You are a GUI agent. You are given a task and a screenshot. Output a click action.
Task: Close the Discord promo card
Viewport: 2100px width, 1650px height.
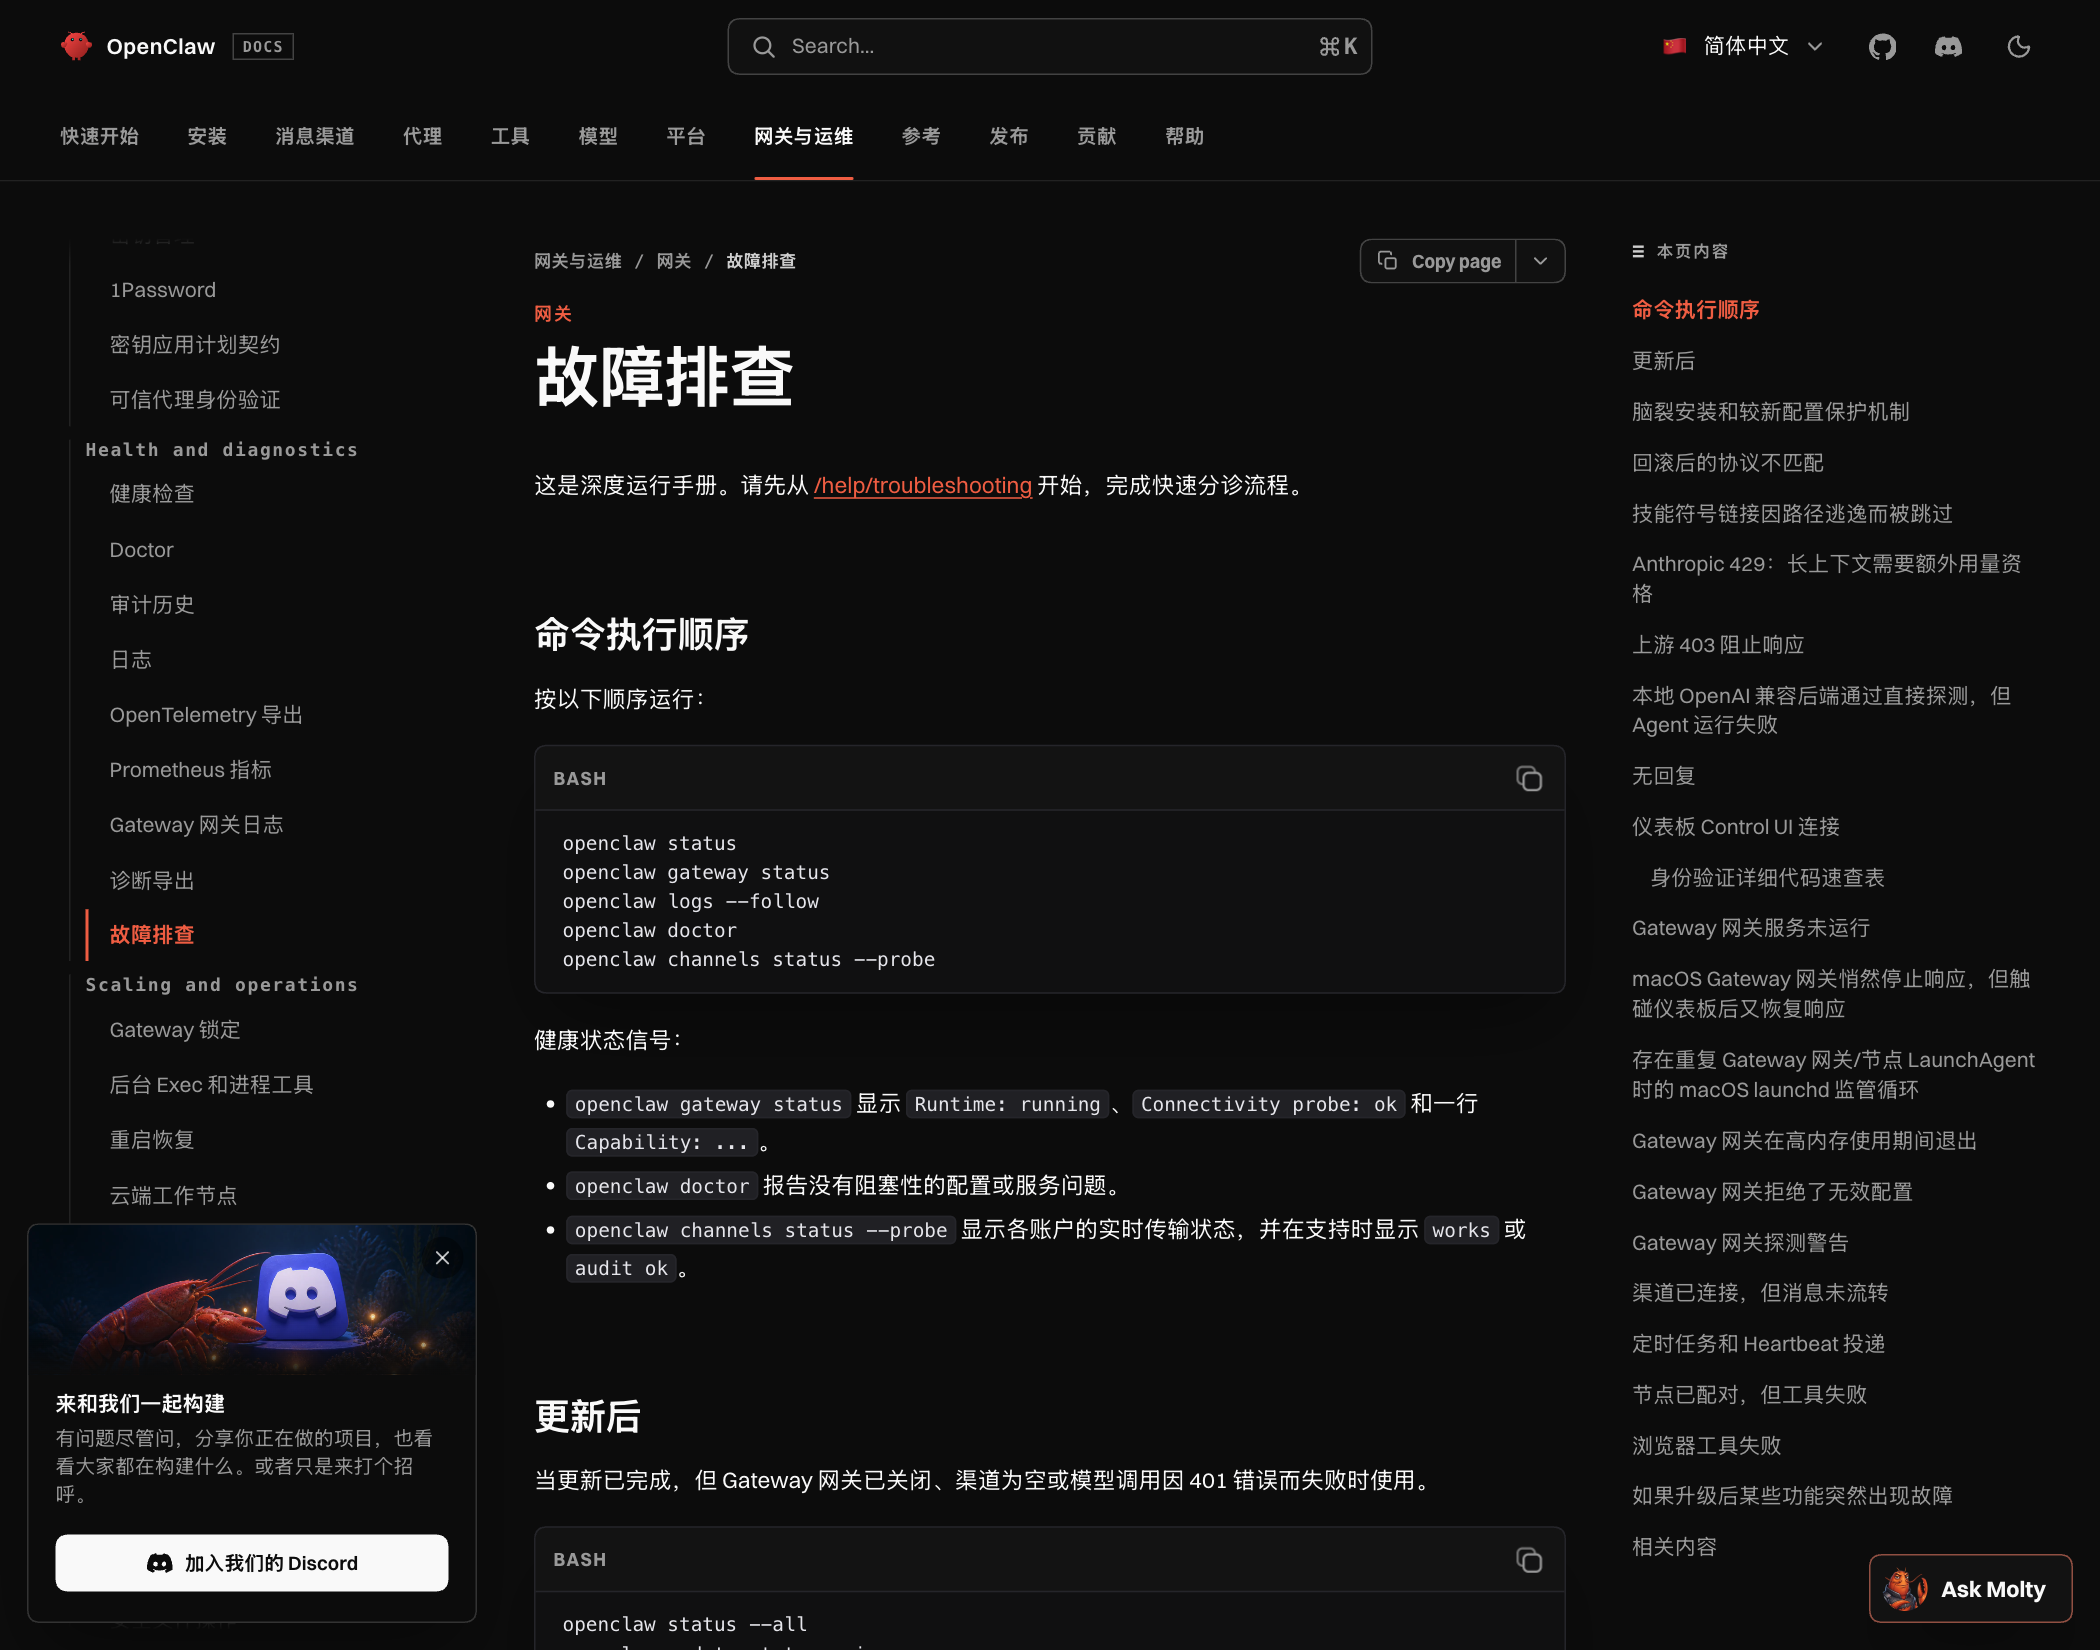(442, 1258)
